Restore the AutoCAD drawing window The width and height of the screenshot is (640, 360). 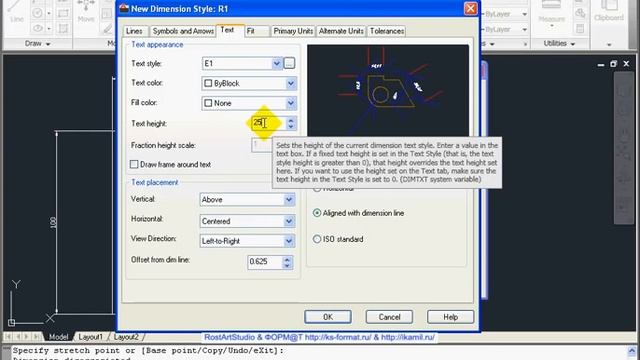pos(613,64)
